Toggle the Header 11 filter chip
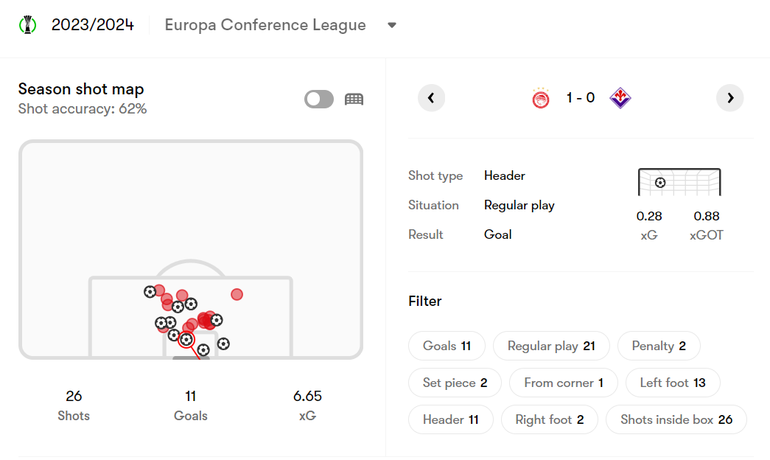Image resolution: width=770 pixels, height=460 pixels. pos(450,419)
